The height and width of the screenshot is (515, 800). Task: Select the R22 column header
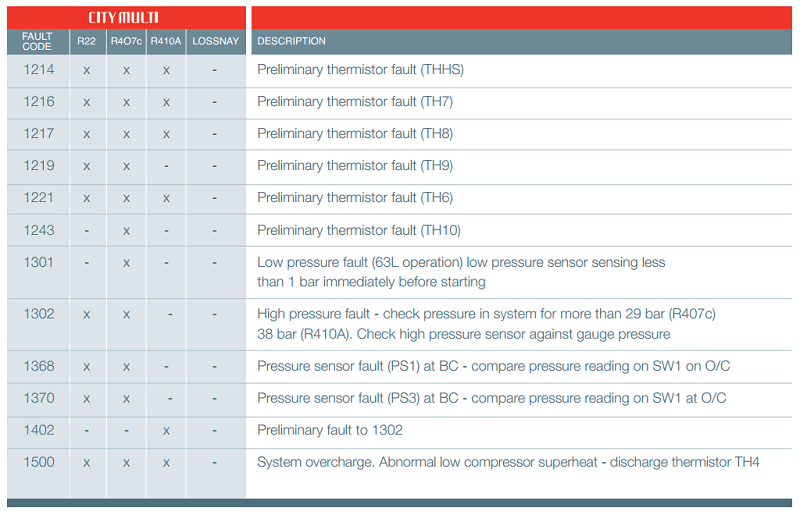[x=87, y=41]
